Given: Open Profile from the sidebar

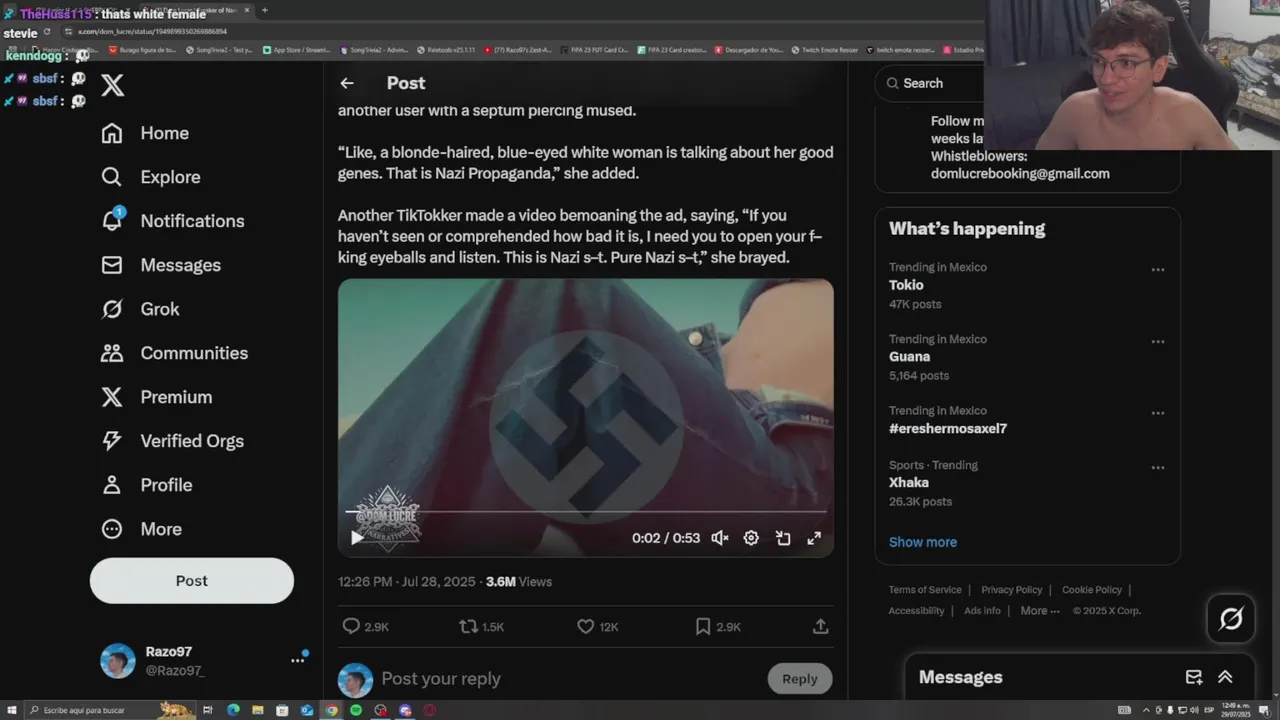Looking at the screenshot, I should point(147,485).
